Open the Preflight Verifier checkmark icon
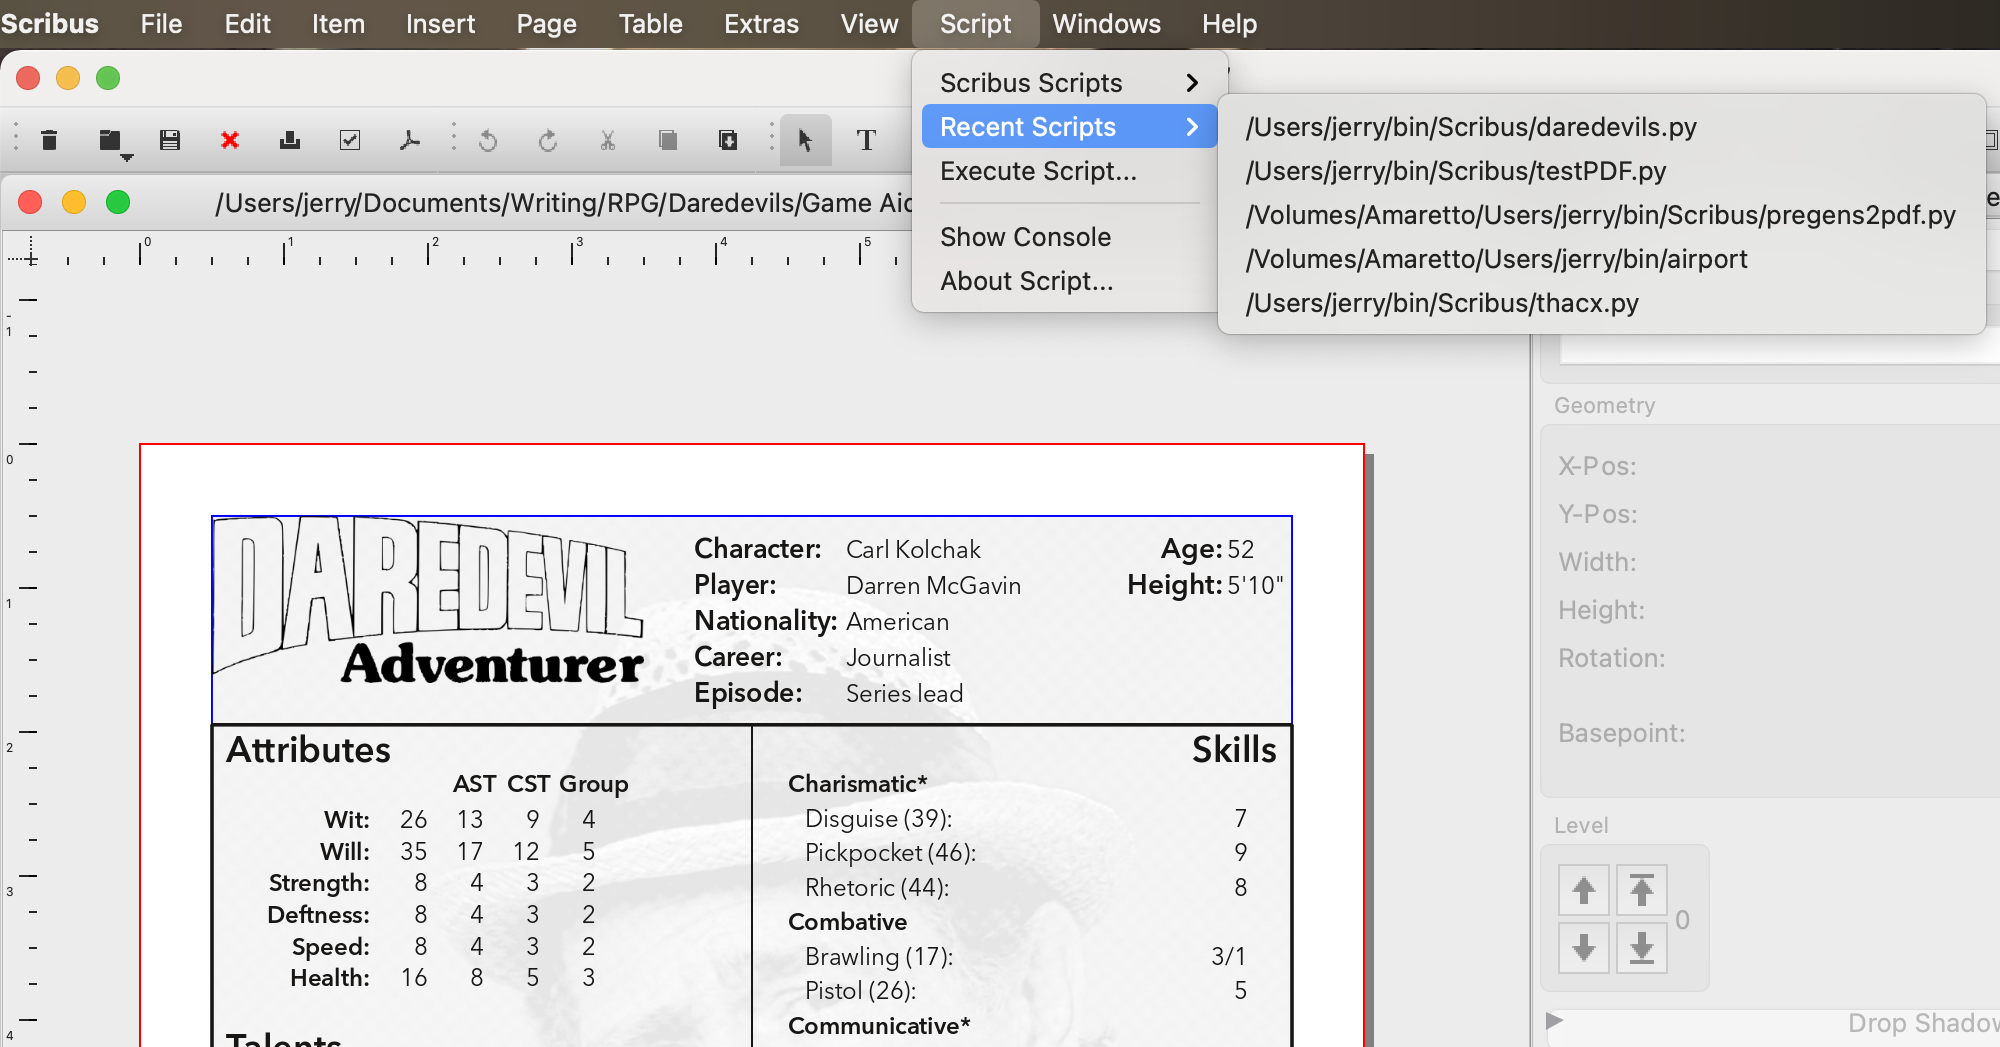The height and width of the screenshot is (1047, 2000). [350, 140]
